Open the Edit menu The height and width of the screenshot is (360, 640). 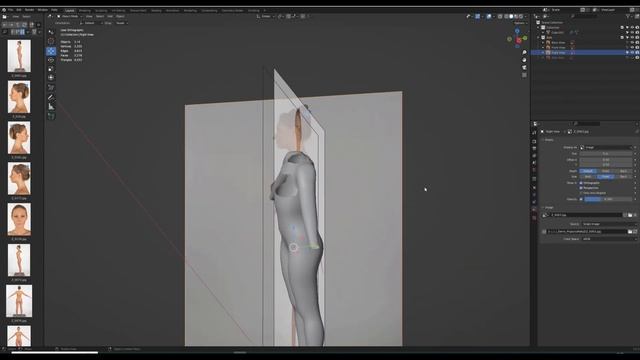tap(19, 10)
